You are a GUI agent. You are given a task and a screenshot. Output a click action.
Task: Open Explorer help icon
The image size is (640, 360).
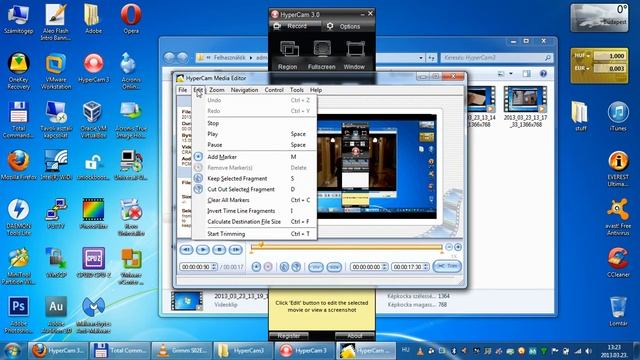point(543,74)
